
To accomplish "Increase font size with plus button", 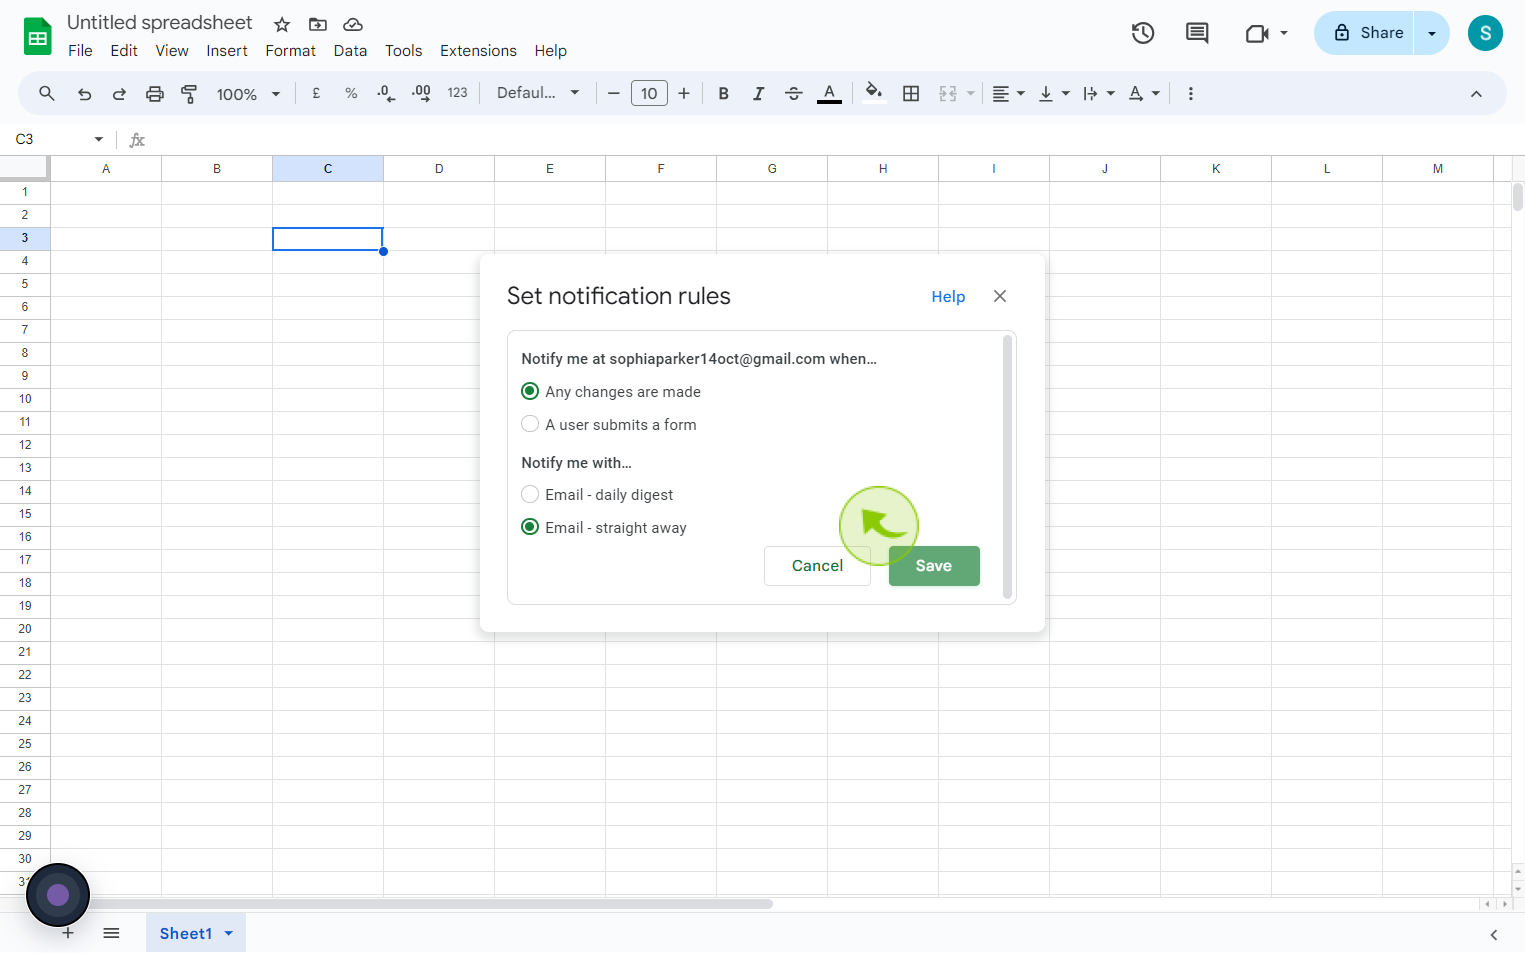I will point(684,93).
